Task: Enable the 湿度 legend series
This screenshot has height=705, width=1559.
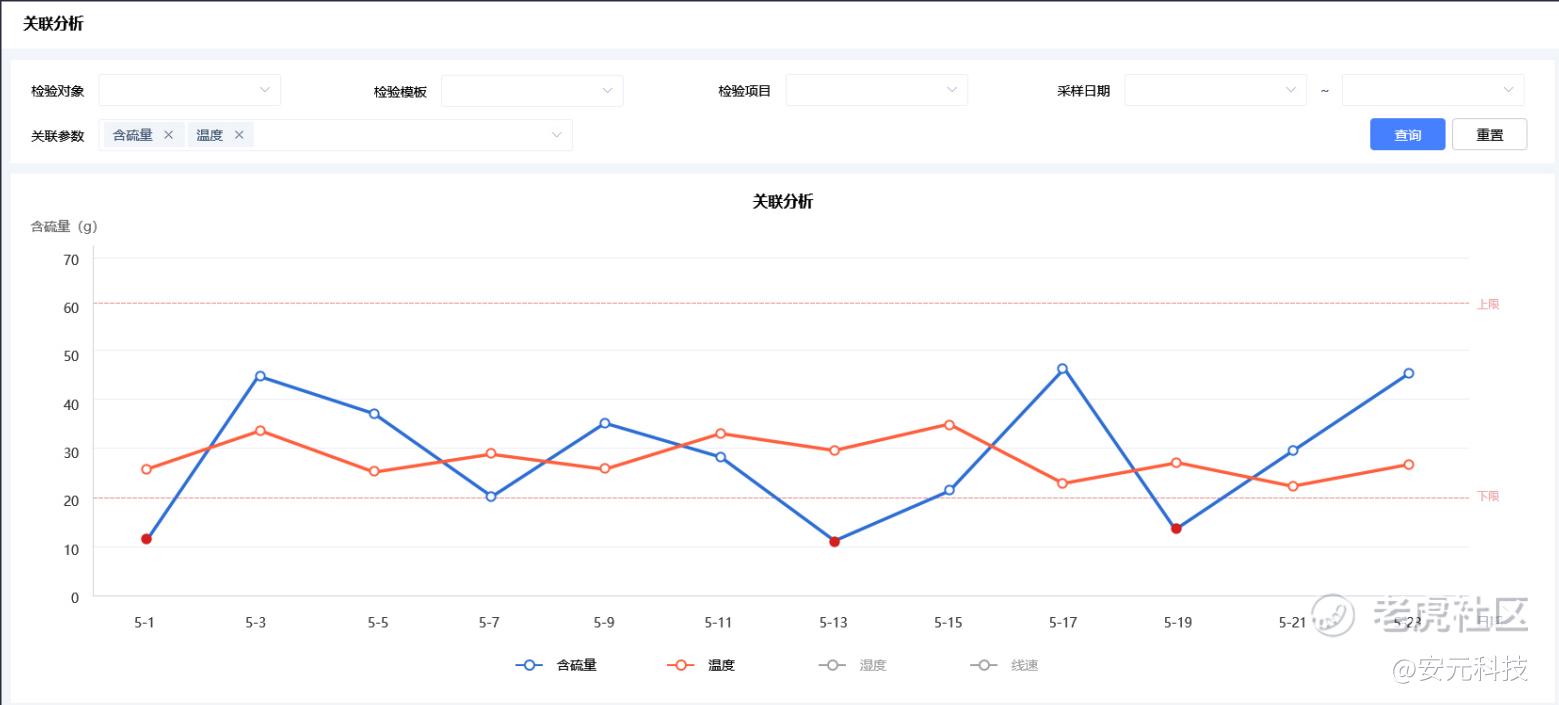Action: click(852, 665)
